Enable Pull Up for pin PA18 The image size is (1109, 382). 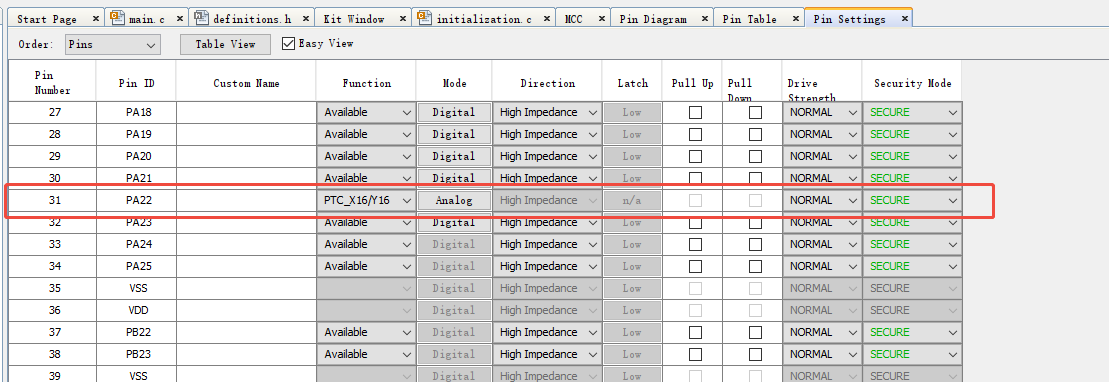696,112
